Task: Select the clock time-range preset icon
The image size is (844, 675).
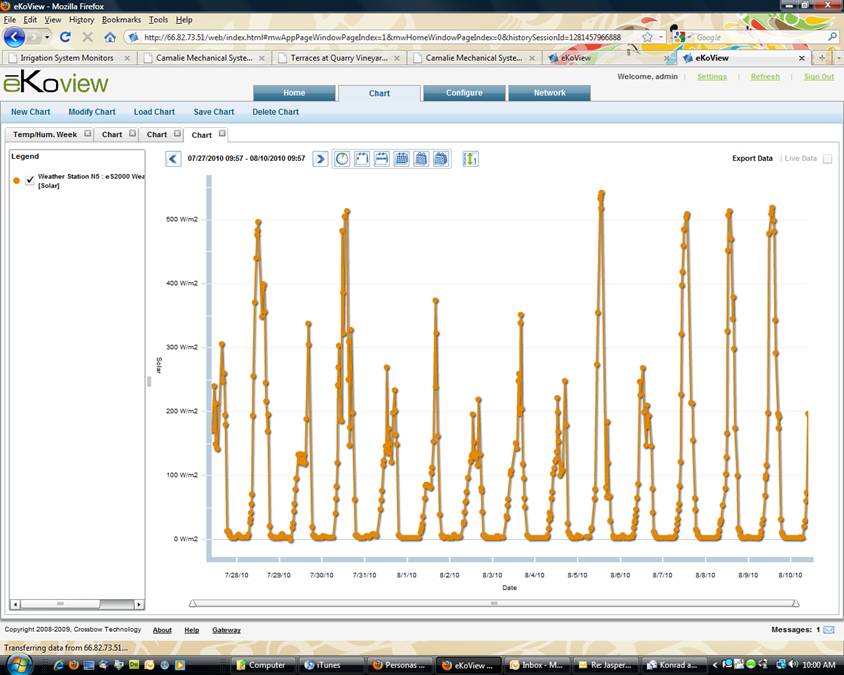Action: 343,159
